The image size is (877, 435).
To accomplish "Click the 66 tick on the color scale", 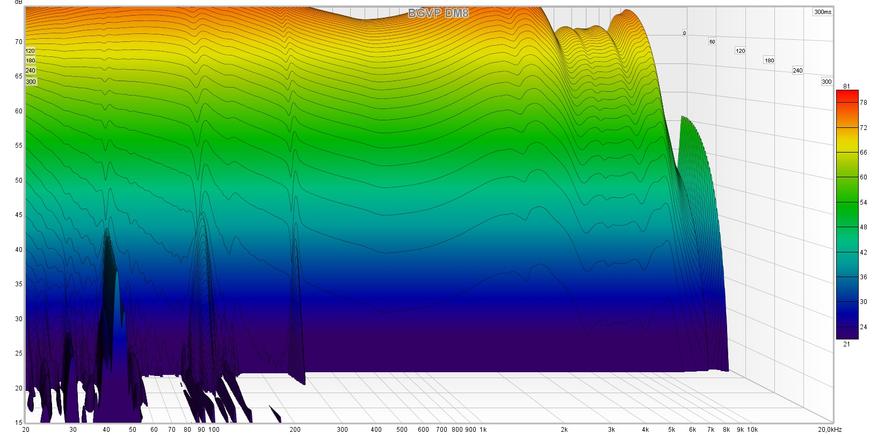I will (864, 152).
